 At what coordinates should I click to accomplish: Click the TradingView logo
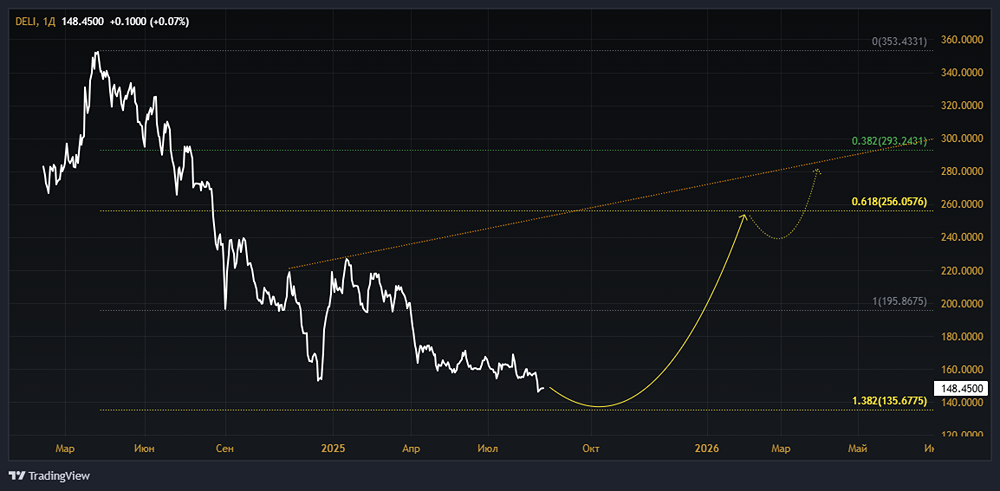click(x=49, y=476)
